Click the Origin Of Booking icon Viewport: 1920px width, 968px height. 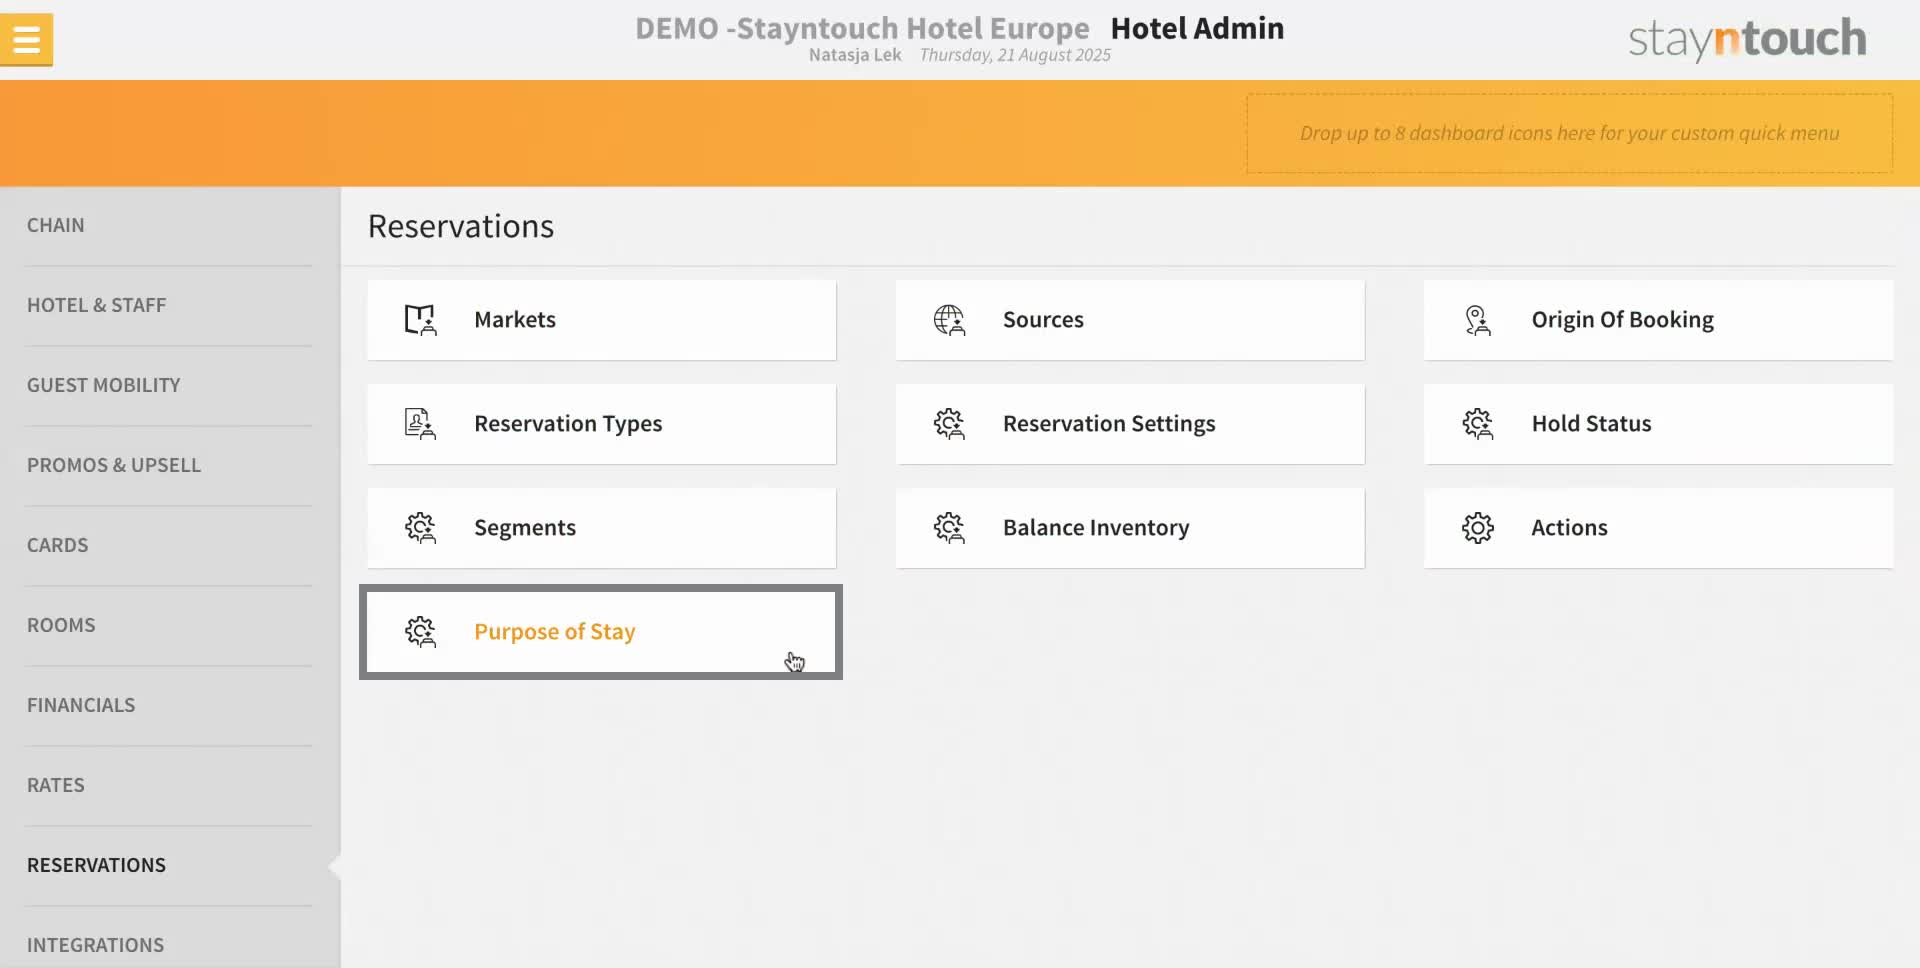[1477, 320]
